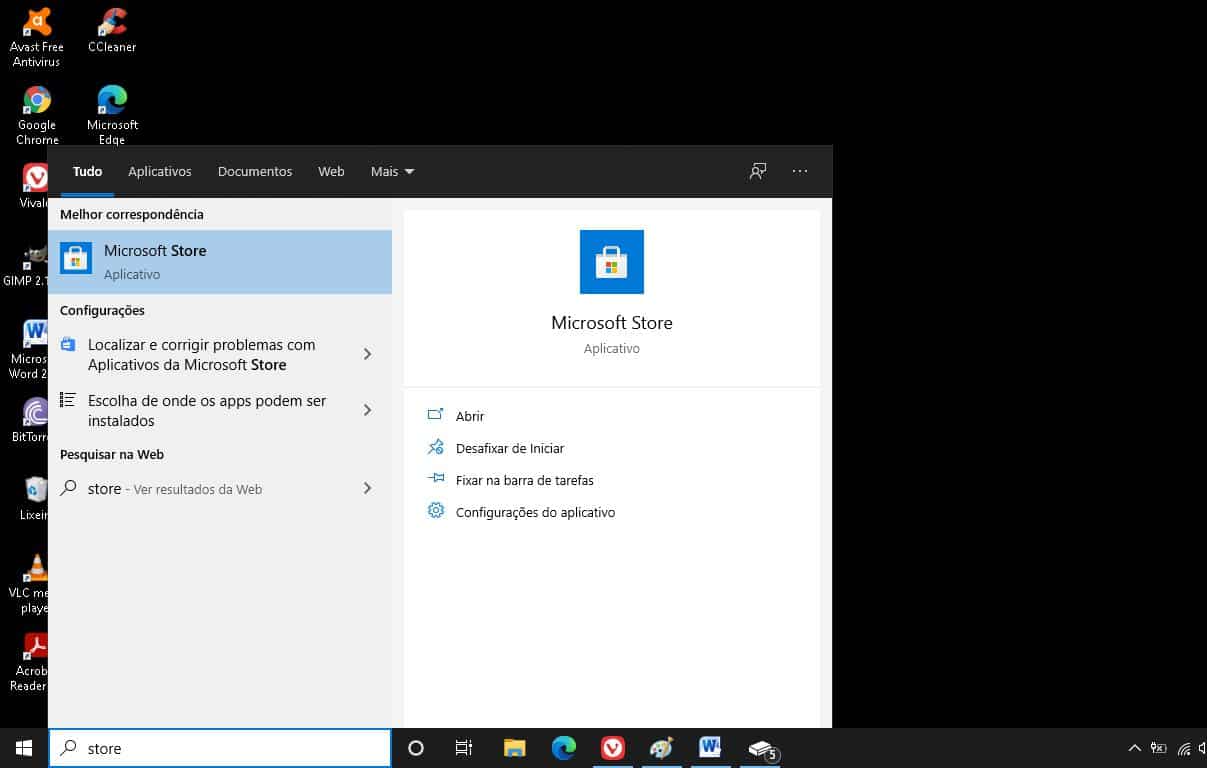1207x768 pixels.
Task: Open Vivaldi browser from the taskbar
Action: 613,748
